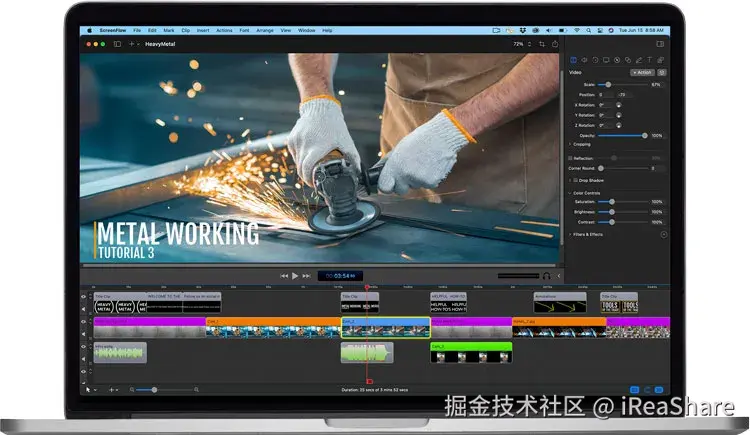
Task: Toggle visibility eye of top title track
Action: coord(84,297)
